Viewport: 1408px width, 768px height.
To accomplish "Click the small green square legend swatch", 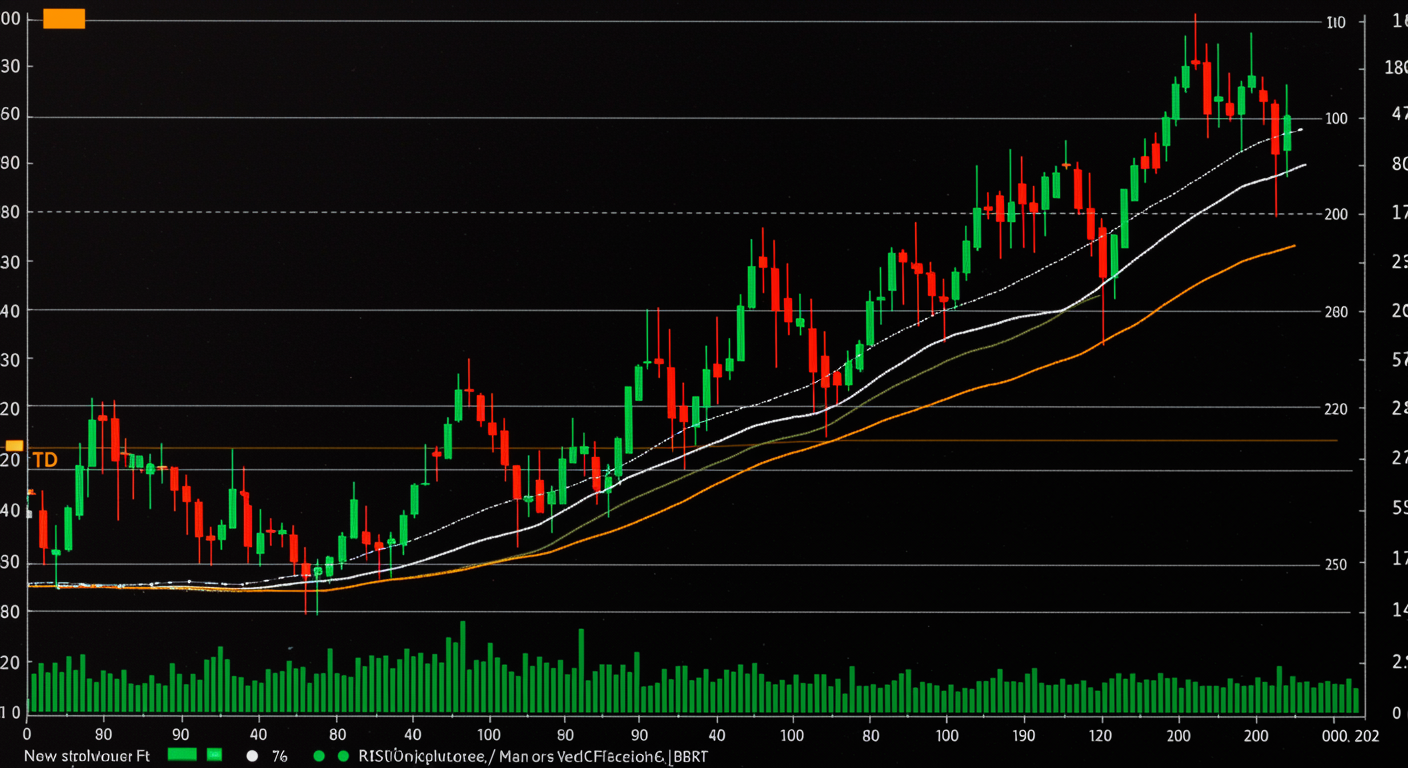I will click(x=214, y=755).
